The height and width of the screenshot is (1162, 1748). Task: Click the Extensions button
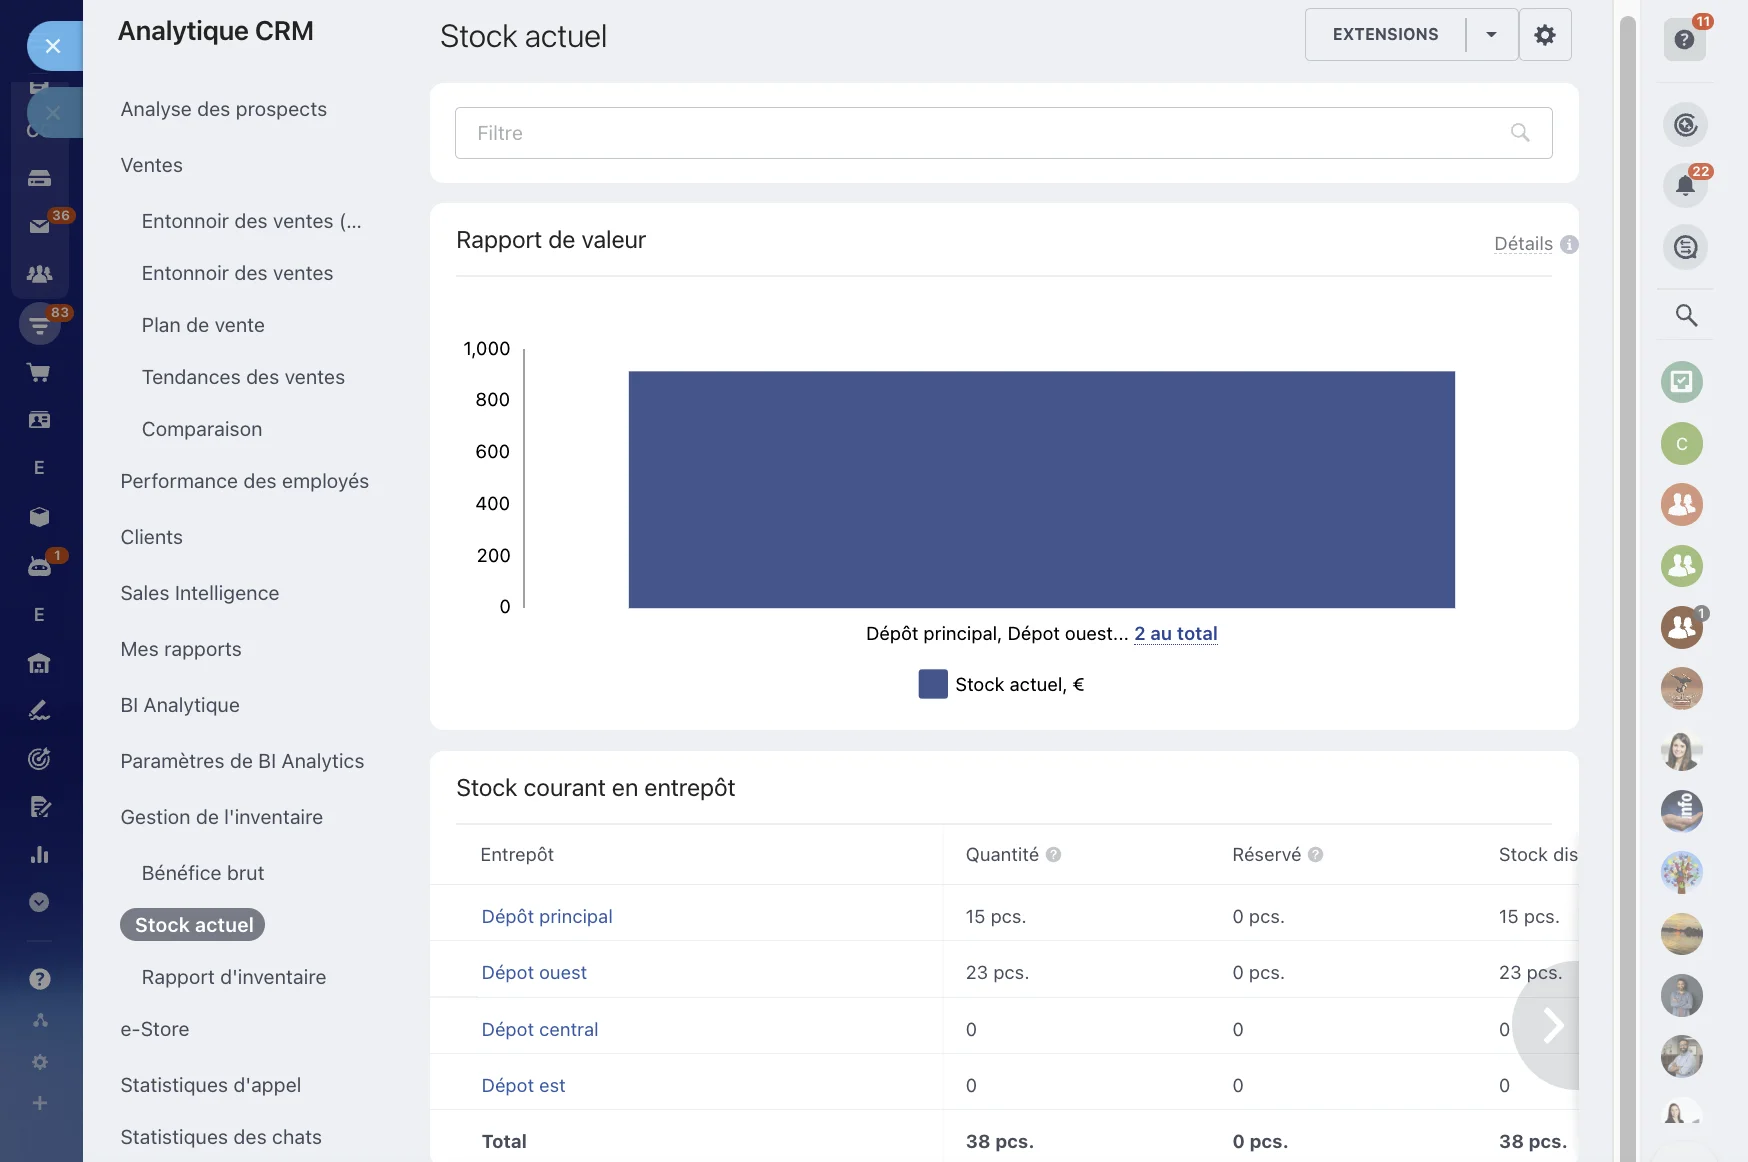click(1385, 35)
